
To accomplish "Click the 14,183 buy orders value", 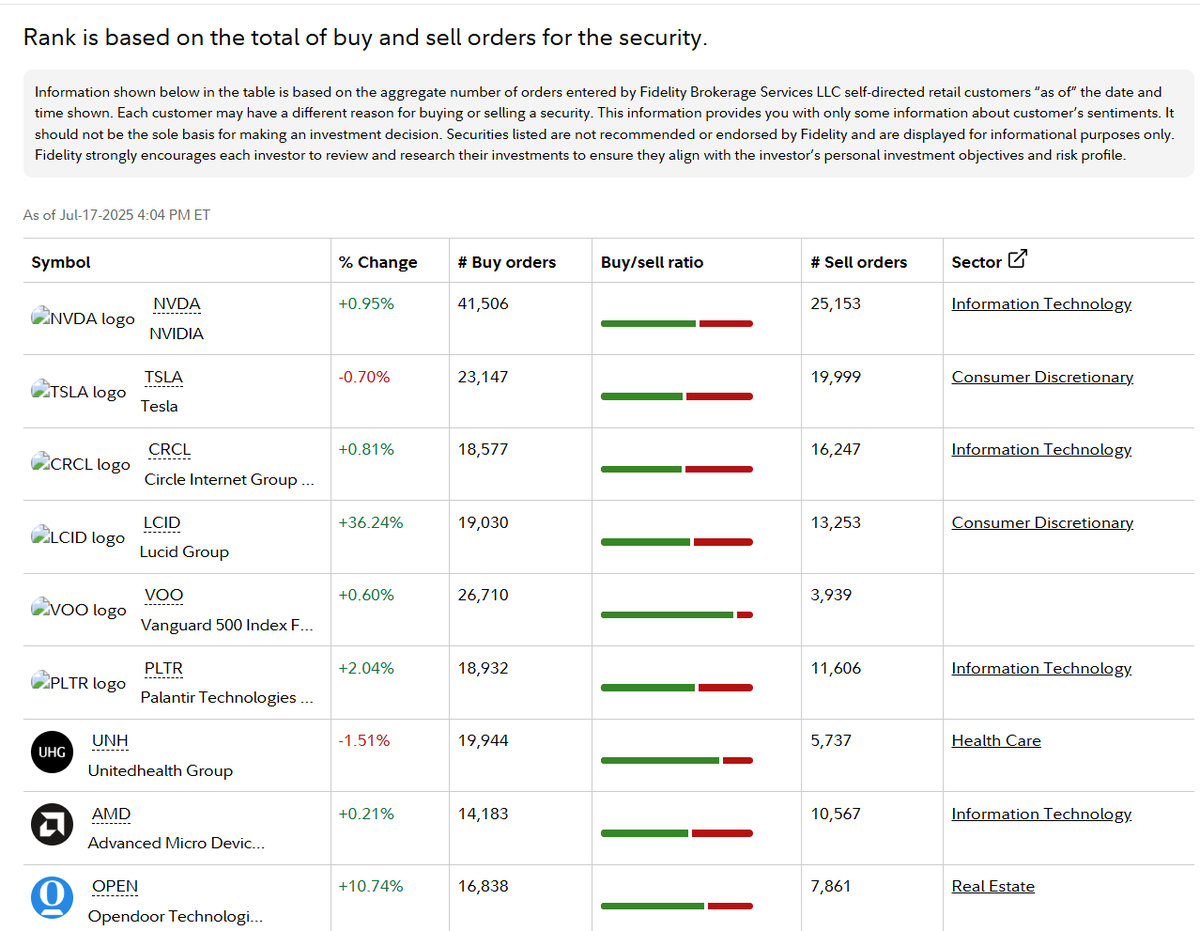I will [483, 814].
